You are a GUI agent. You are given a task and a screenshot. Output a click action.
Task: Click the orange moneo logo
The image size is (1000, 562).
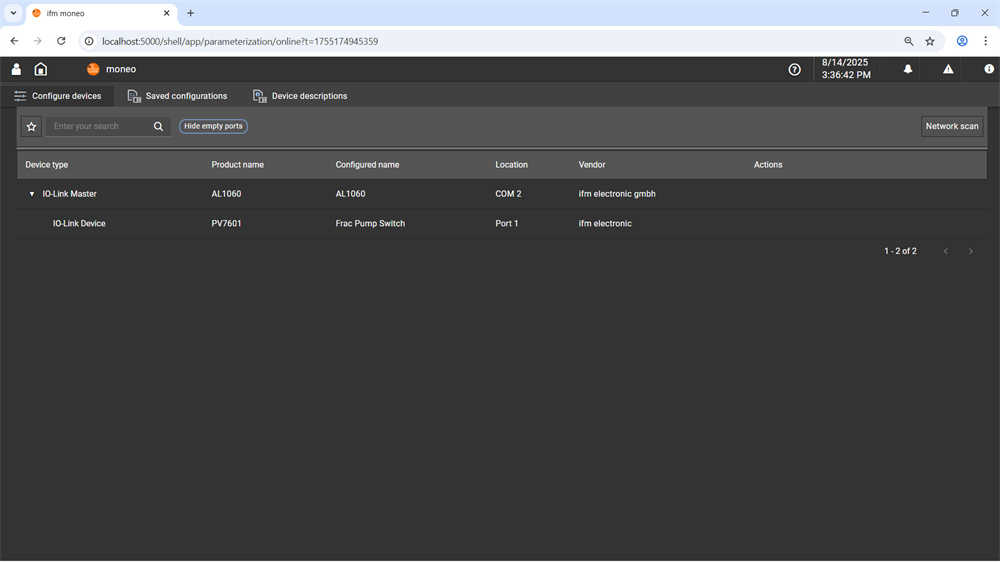[x=93, y=69]
